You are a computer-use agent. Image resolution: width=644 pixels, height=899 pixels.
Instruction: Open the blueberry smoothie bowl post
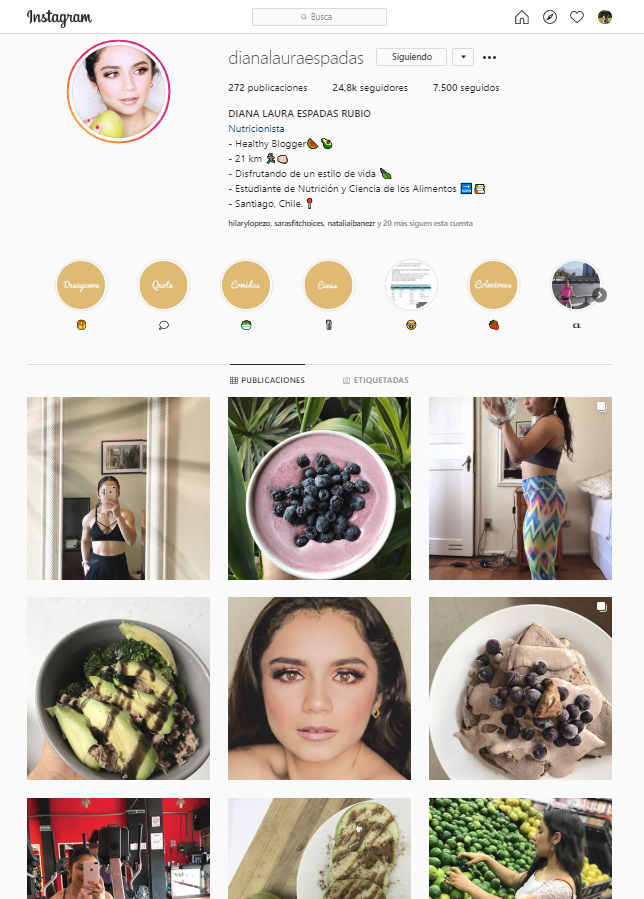click(x=319, y=488)
